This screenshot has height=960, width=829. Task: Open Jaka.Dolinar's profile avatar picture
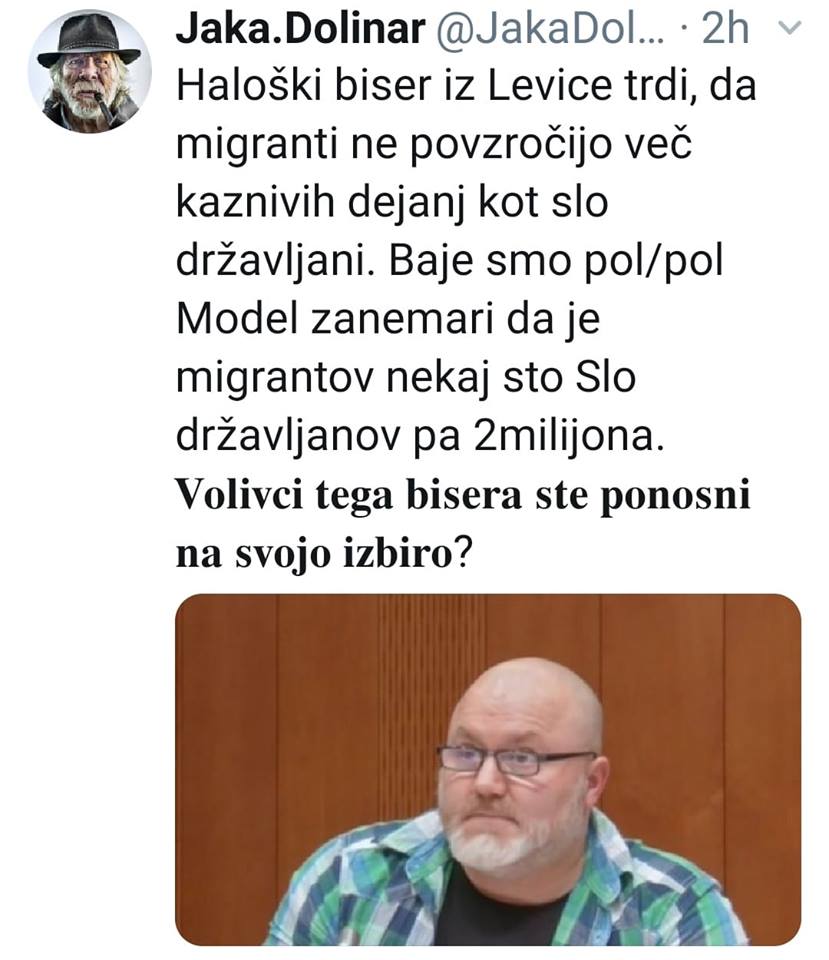(89, 72)
